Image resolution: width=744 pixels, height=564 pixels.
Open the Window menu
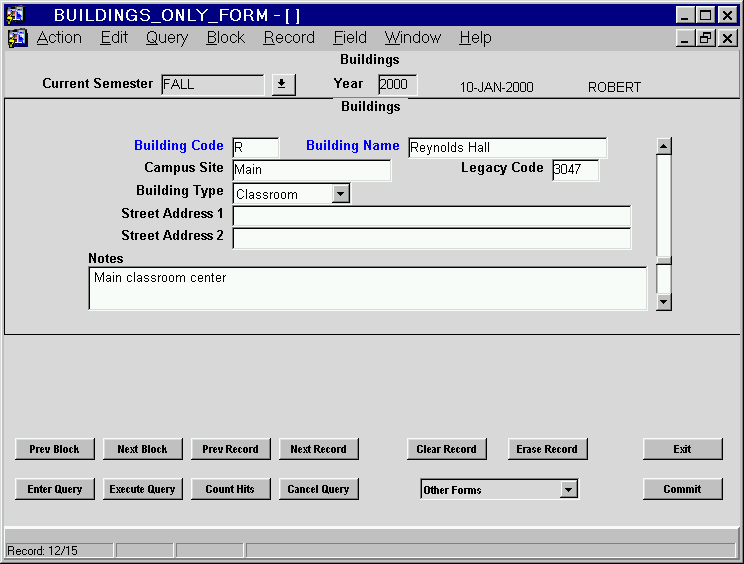pos(412,37)
